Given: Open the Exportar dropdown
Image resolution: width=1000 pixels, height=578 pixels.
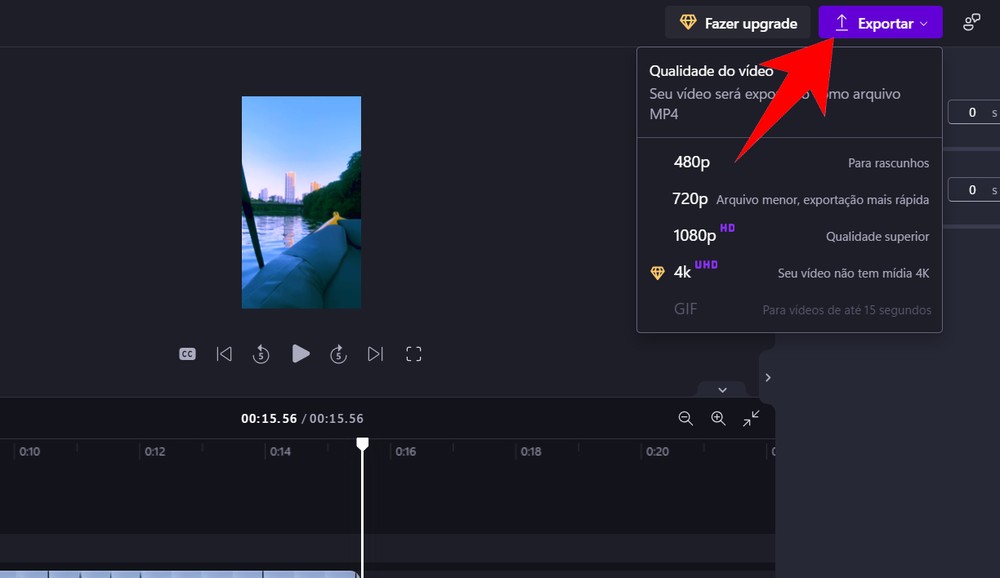Looking at the screenshot, I should [x=880, y=22].
